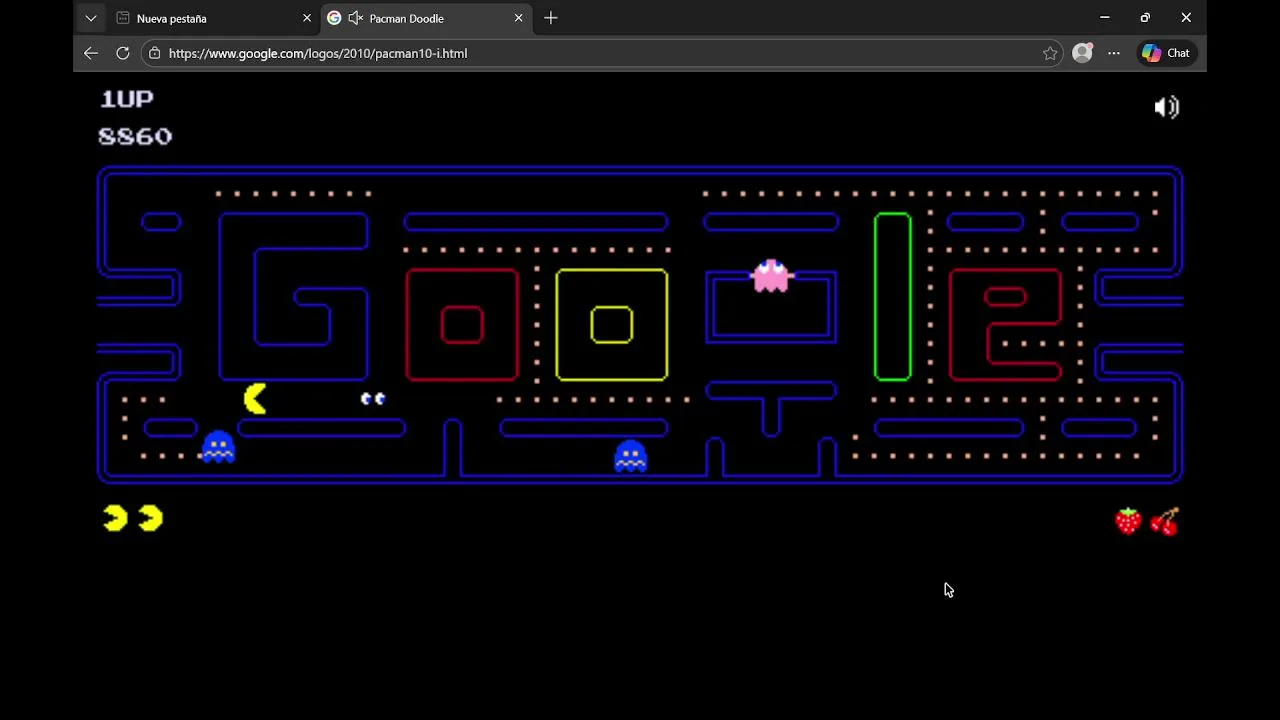Expand the tab search dropdown chevron
Screen dimensions: 1280x720
click(91, 18)
